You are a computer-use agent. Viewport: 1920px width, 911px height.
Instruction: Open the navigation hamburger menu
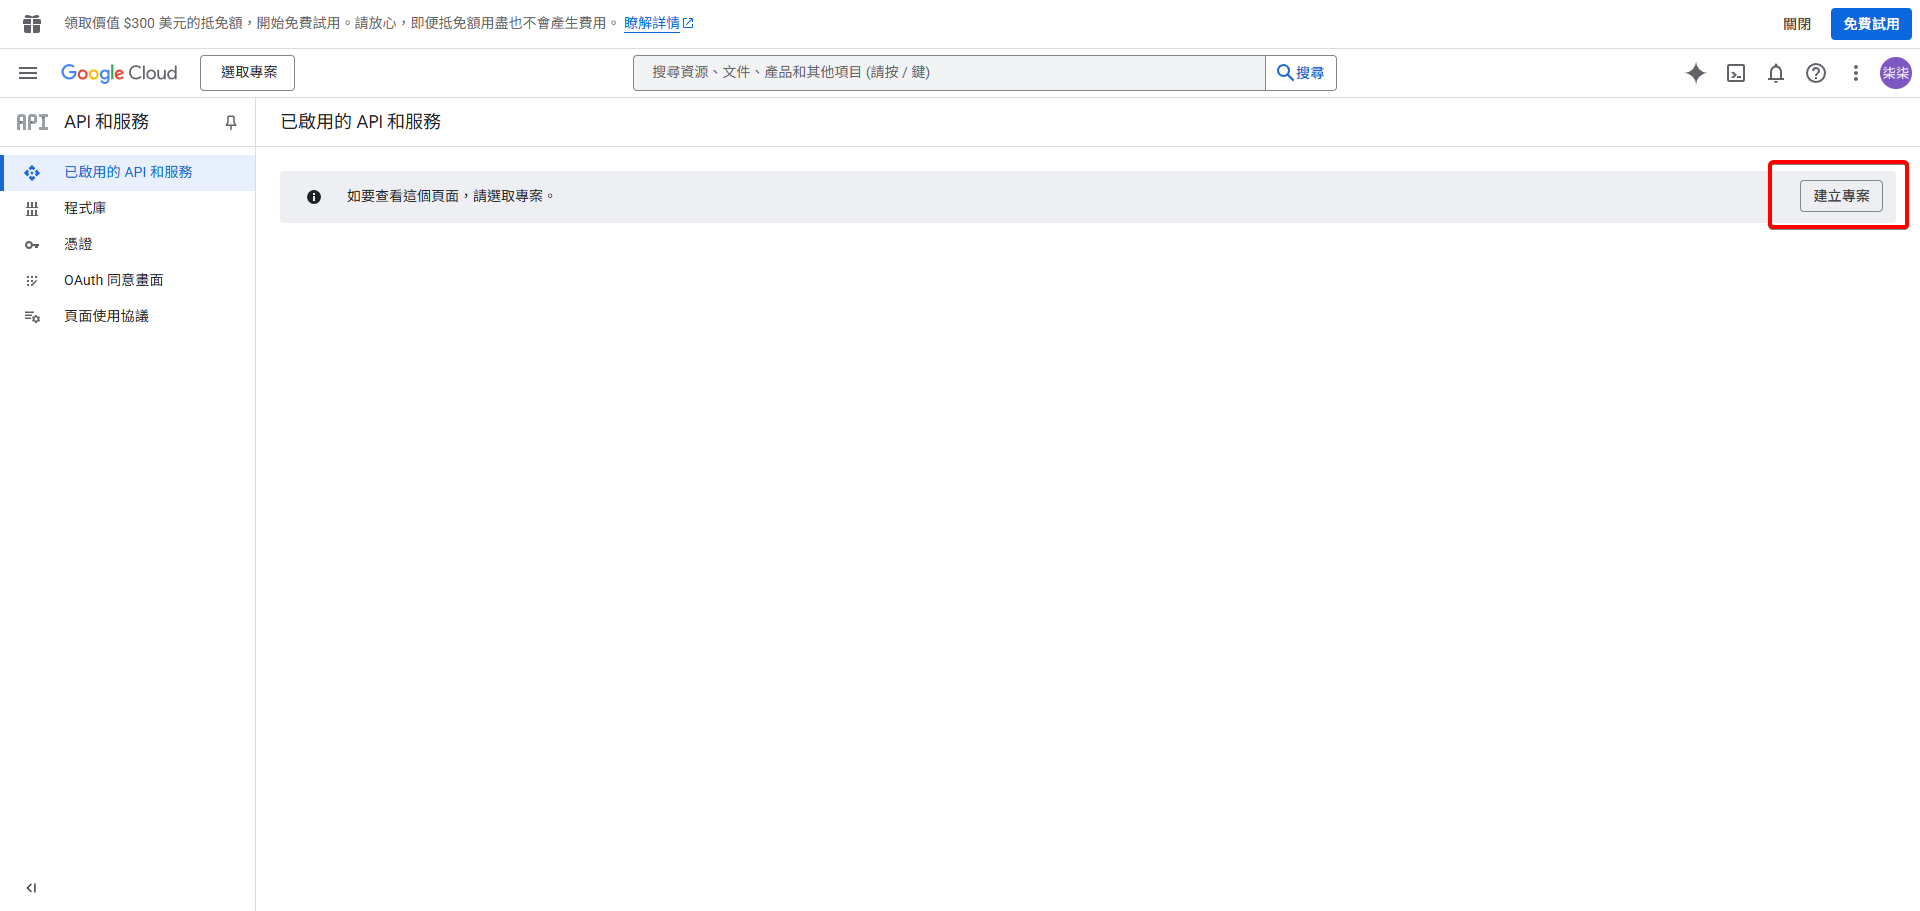[28, 72]
